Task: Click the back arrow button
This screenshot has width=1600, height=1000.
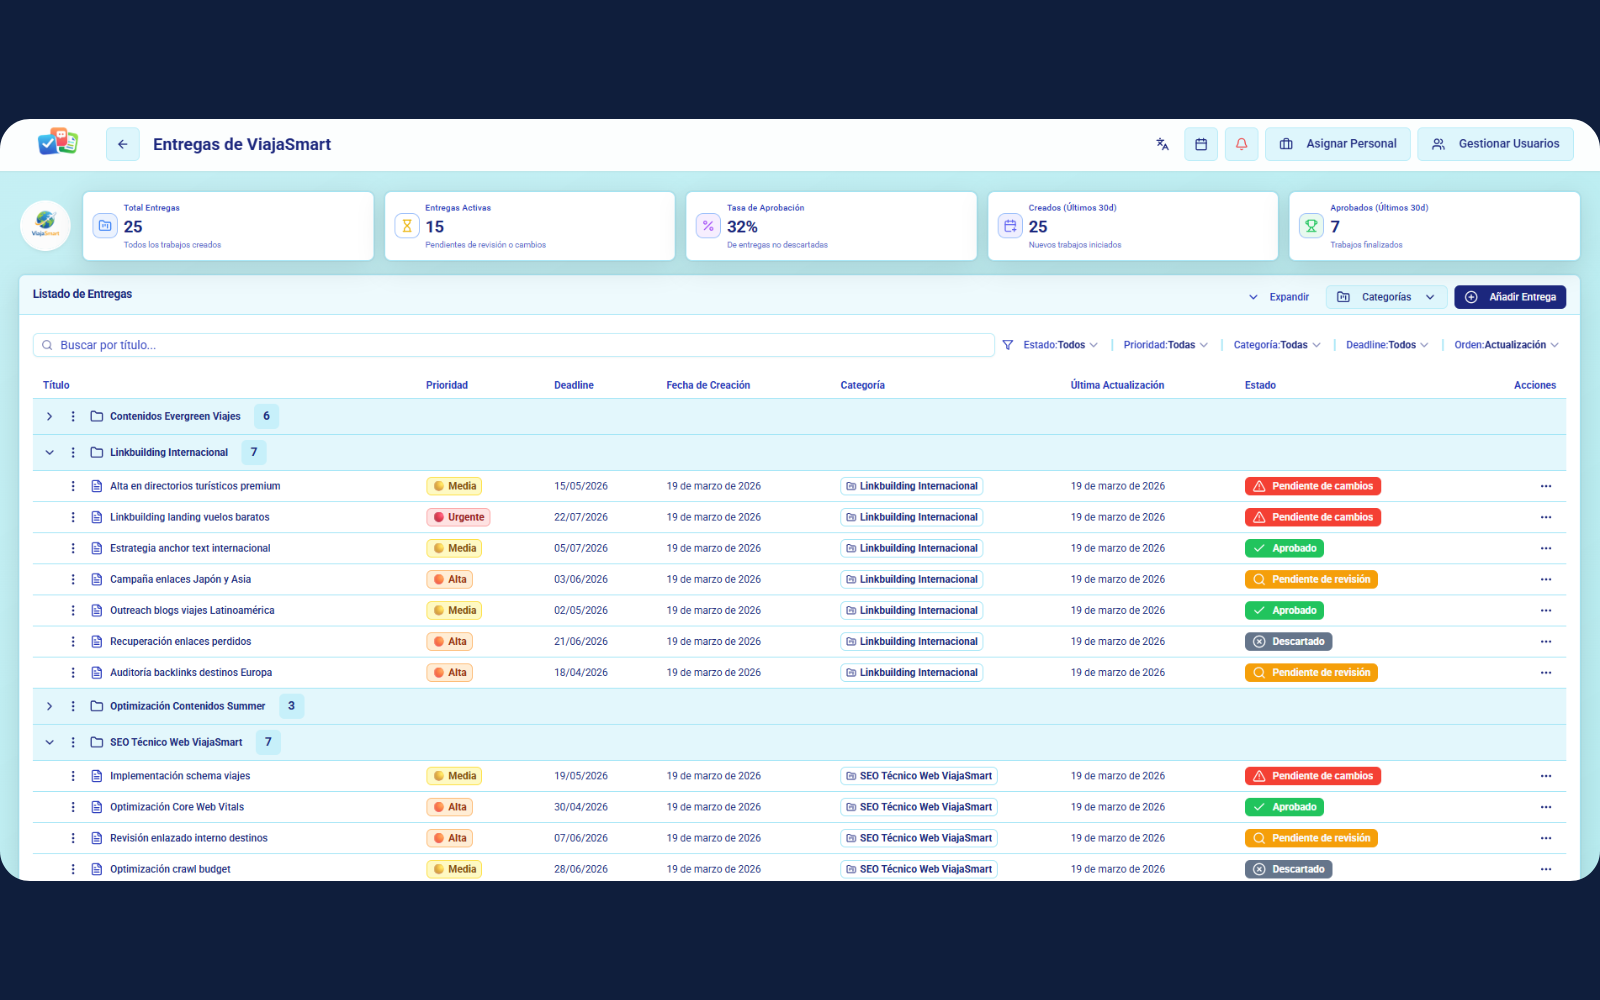Action: point(122,144)
